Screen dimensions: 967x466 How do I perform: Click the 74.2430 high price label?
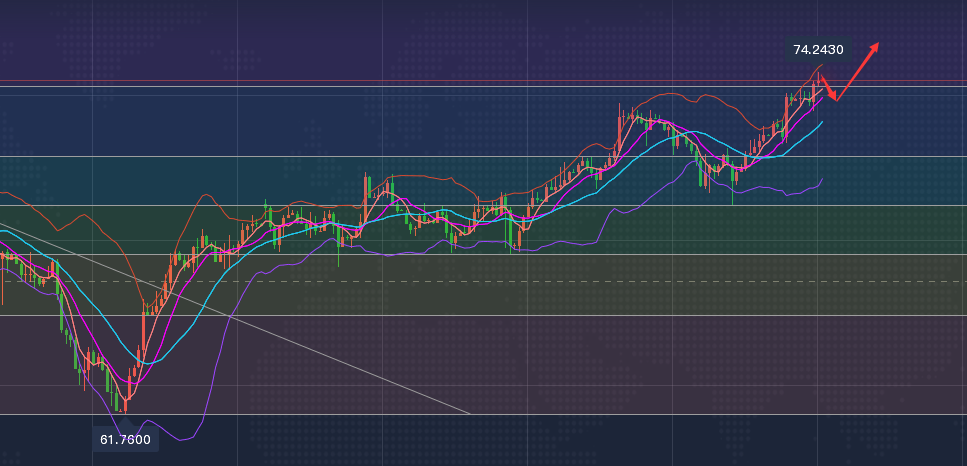(x=818, y=49)
